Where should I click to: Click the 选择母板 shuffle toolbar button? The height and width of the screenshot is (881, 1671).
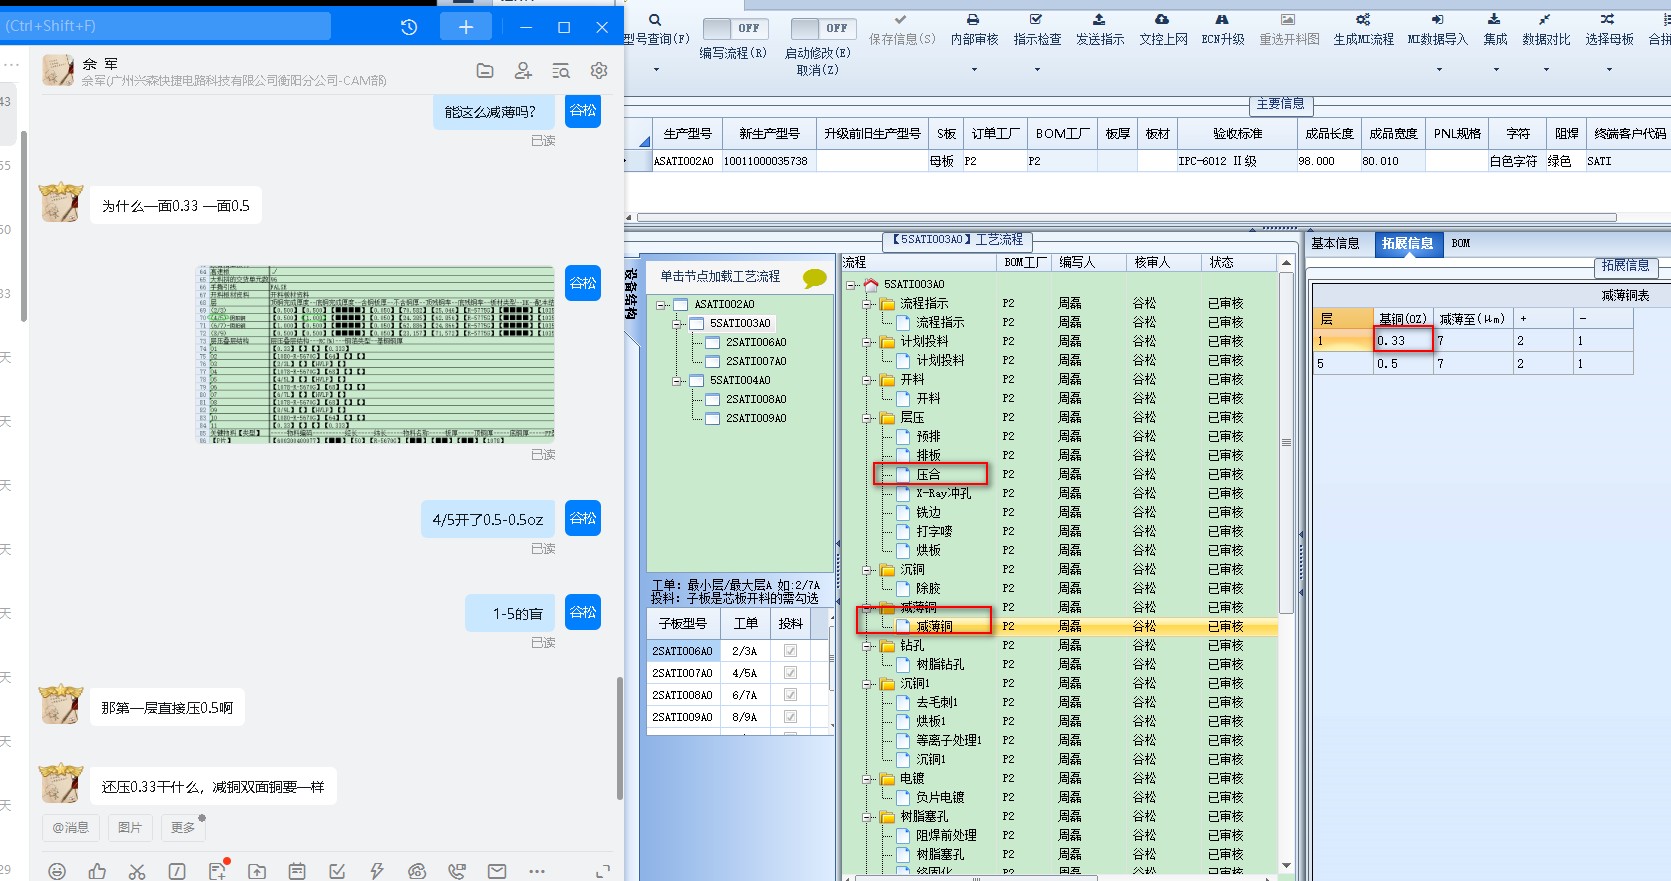[x=1609, y=30]
